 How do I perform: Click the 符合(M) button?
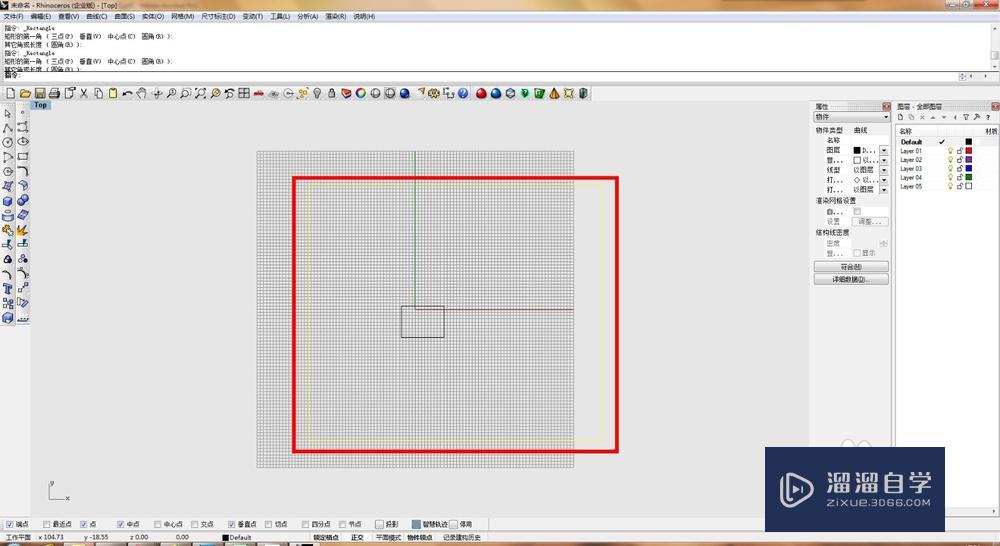point(851,267)
